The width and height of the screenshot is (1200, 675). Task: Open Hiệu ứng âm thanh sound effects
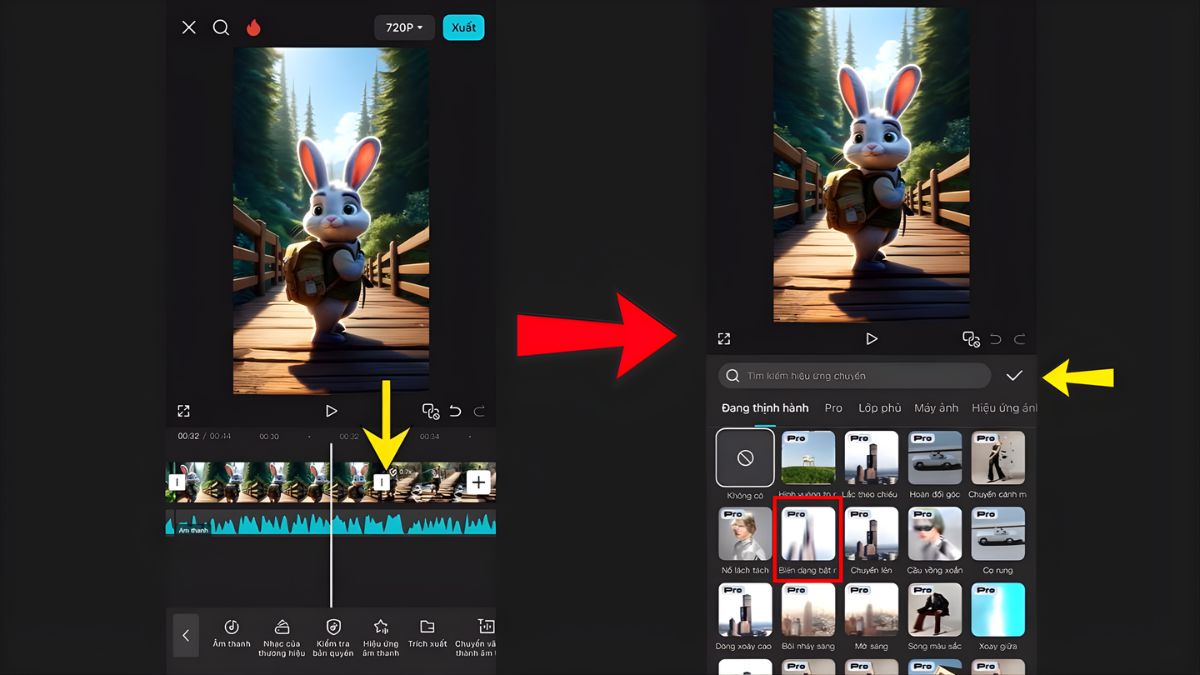381,637
